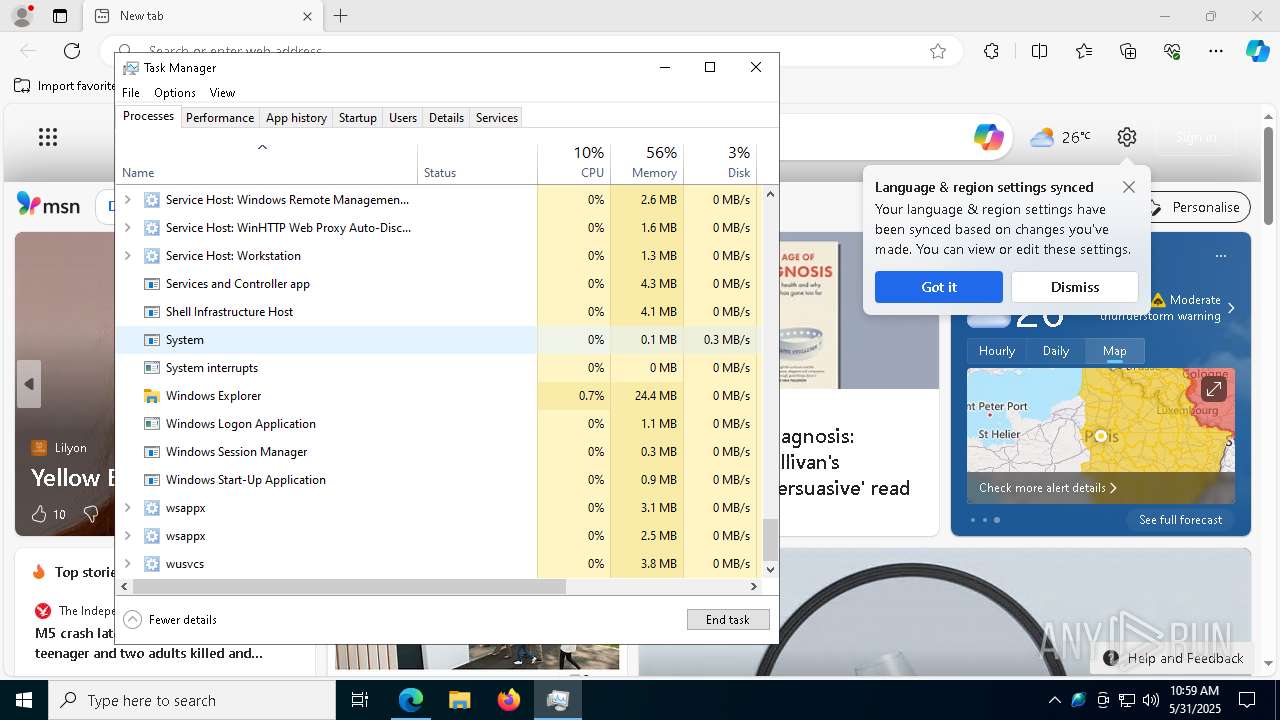The width and height of the screenshot is (1280, 720).
Task: Switch to the Performance tab
Action: (220, 118)
